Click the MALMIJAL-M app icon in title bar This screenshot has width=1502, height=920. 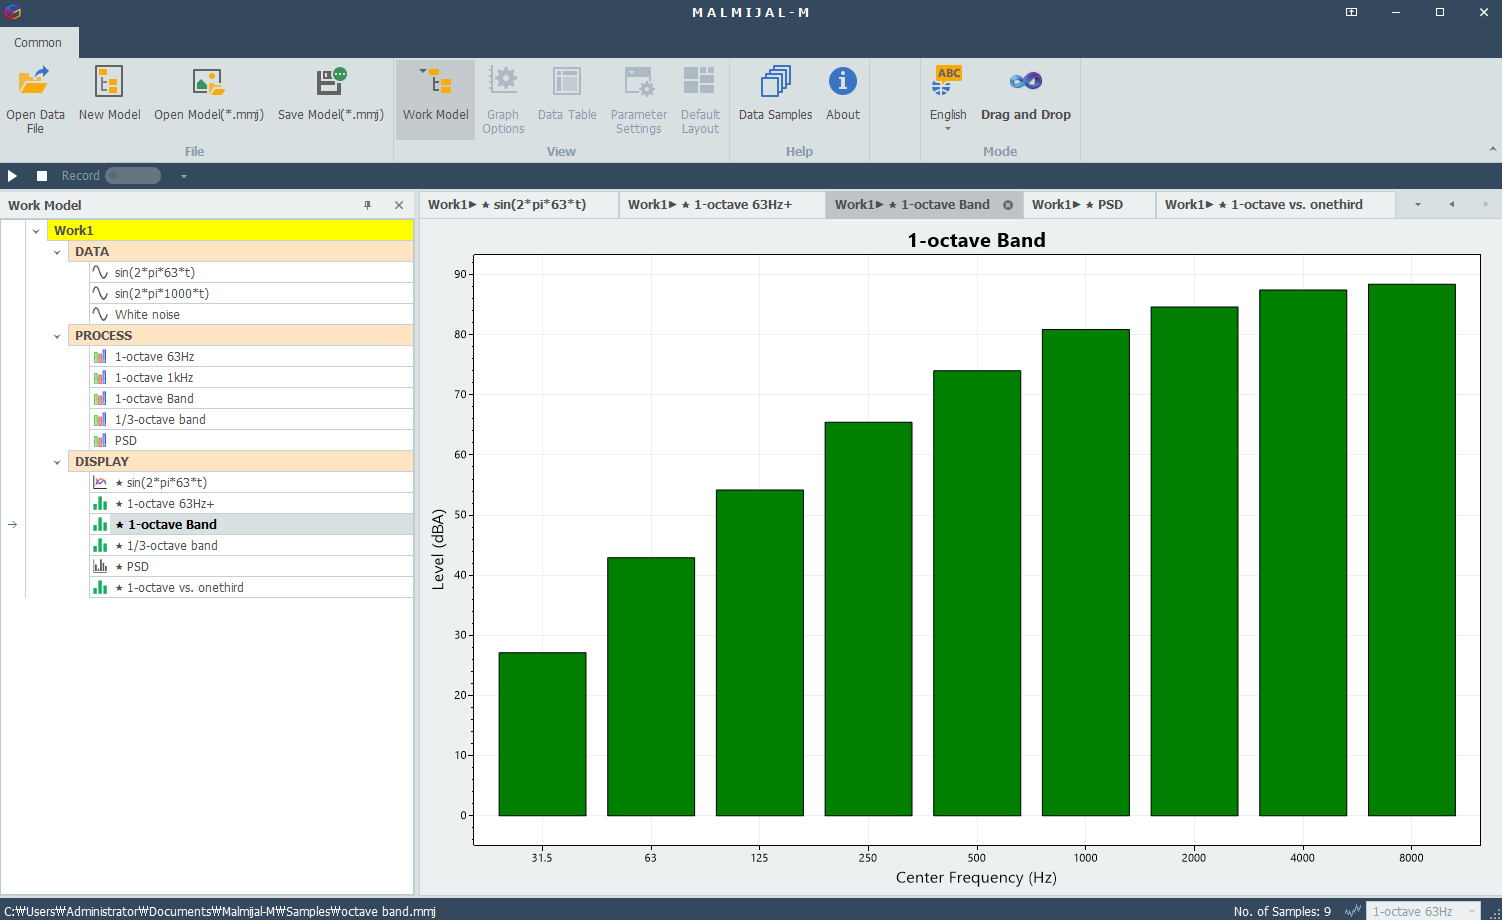click(x=12, y=12)
